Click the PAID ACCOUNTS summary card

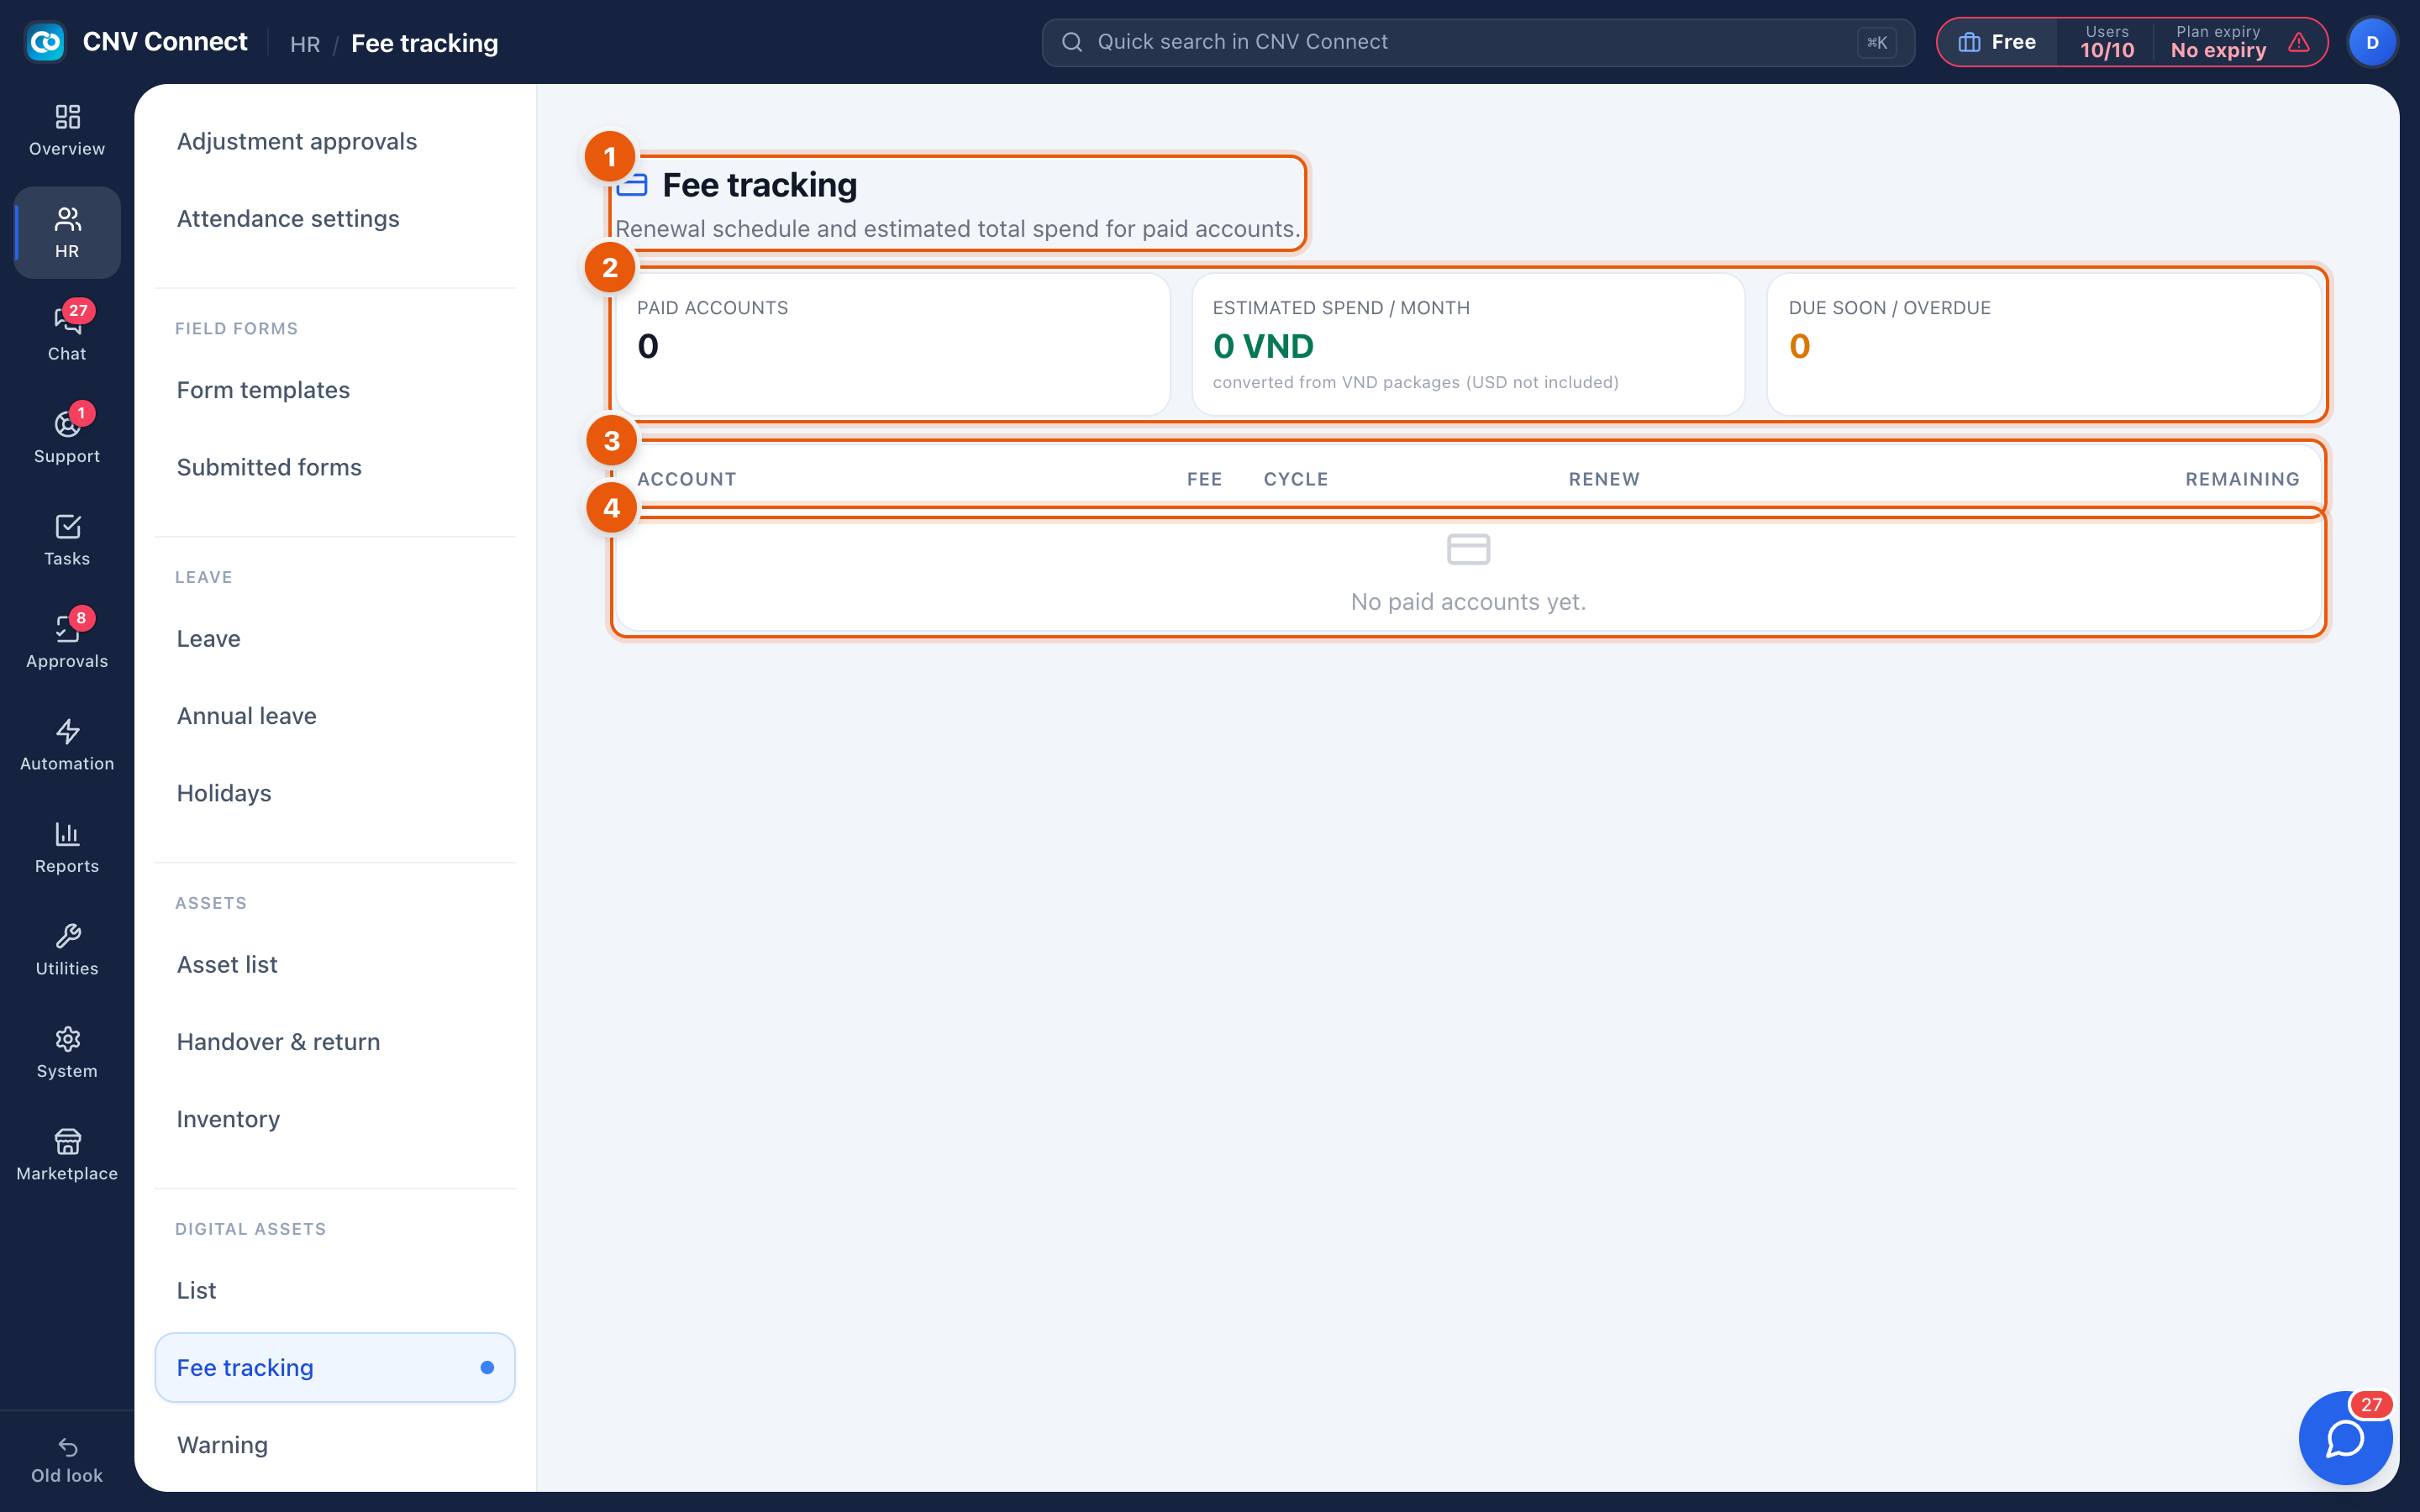click(893, 344)
